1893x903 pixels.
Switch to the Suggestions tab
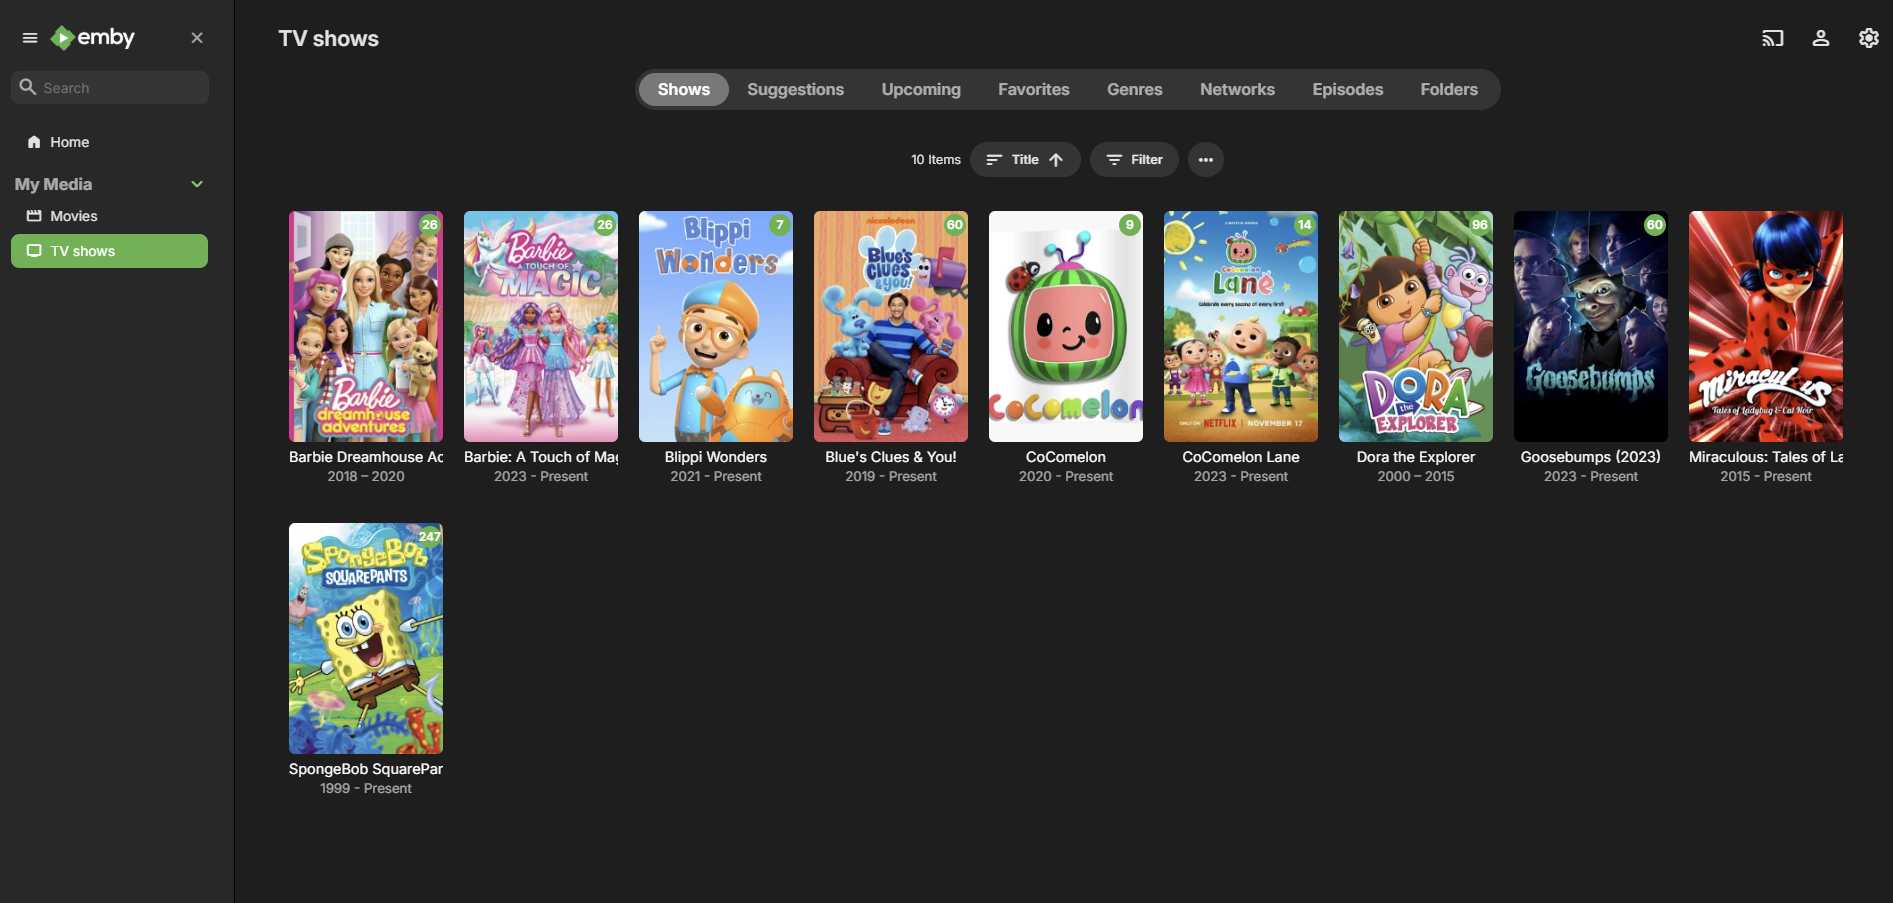pos(796,89)
